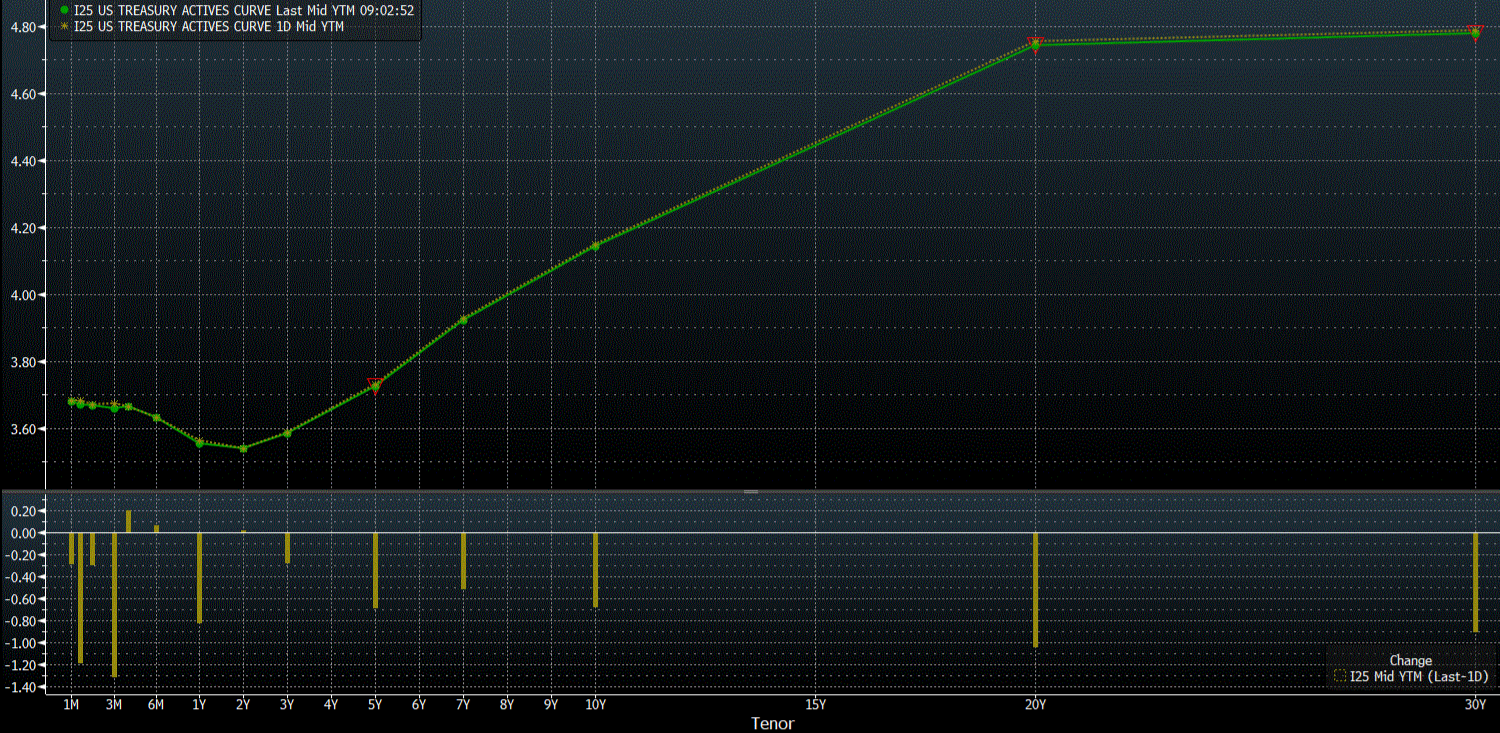Select the 2Y data point on the curve

tap(243, 448)
